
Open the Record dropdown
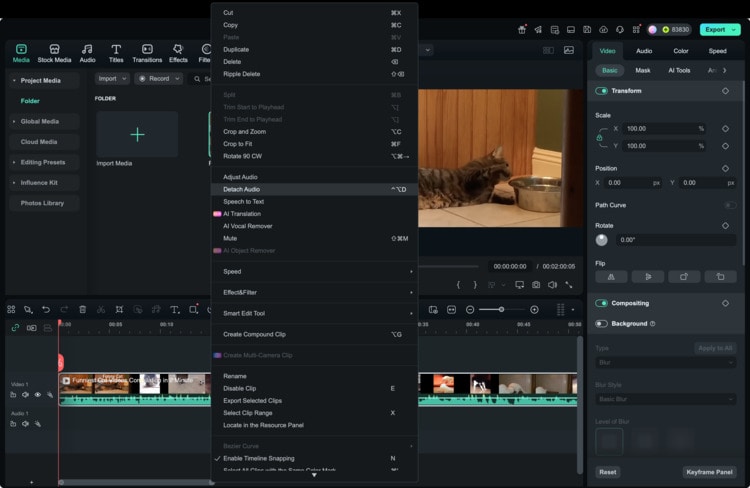159,78
